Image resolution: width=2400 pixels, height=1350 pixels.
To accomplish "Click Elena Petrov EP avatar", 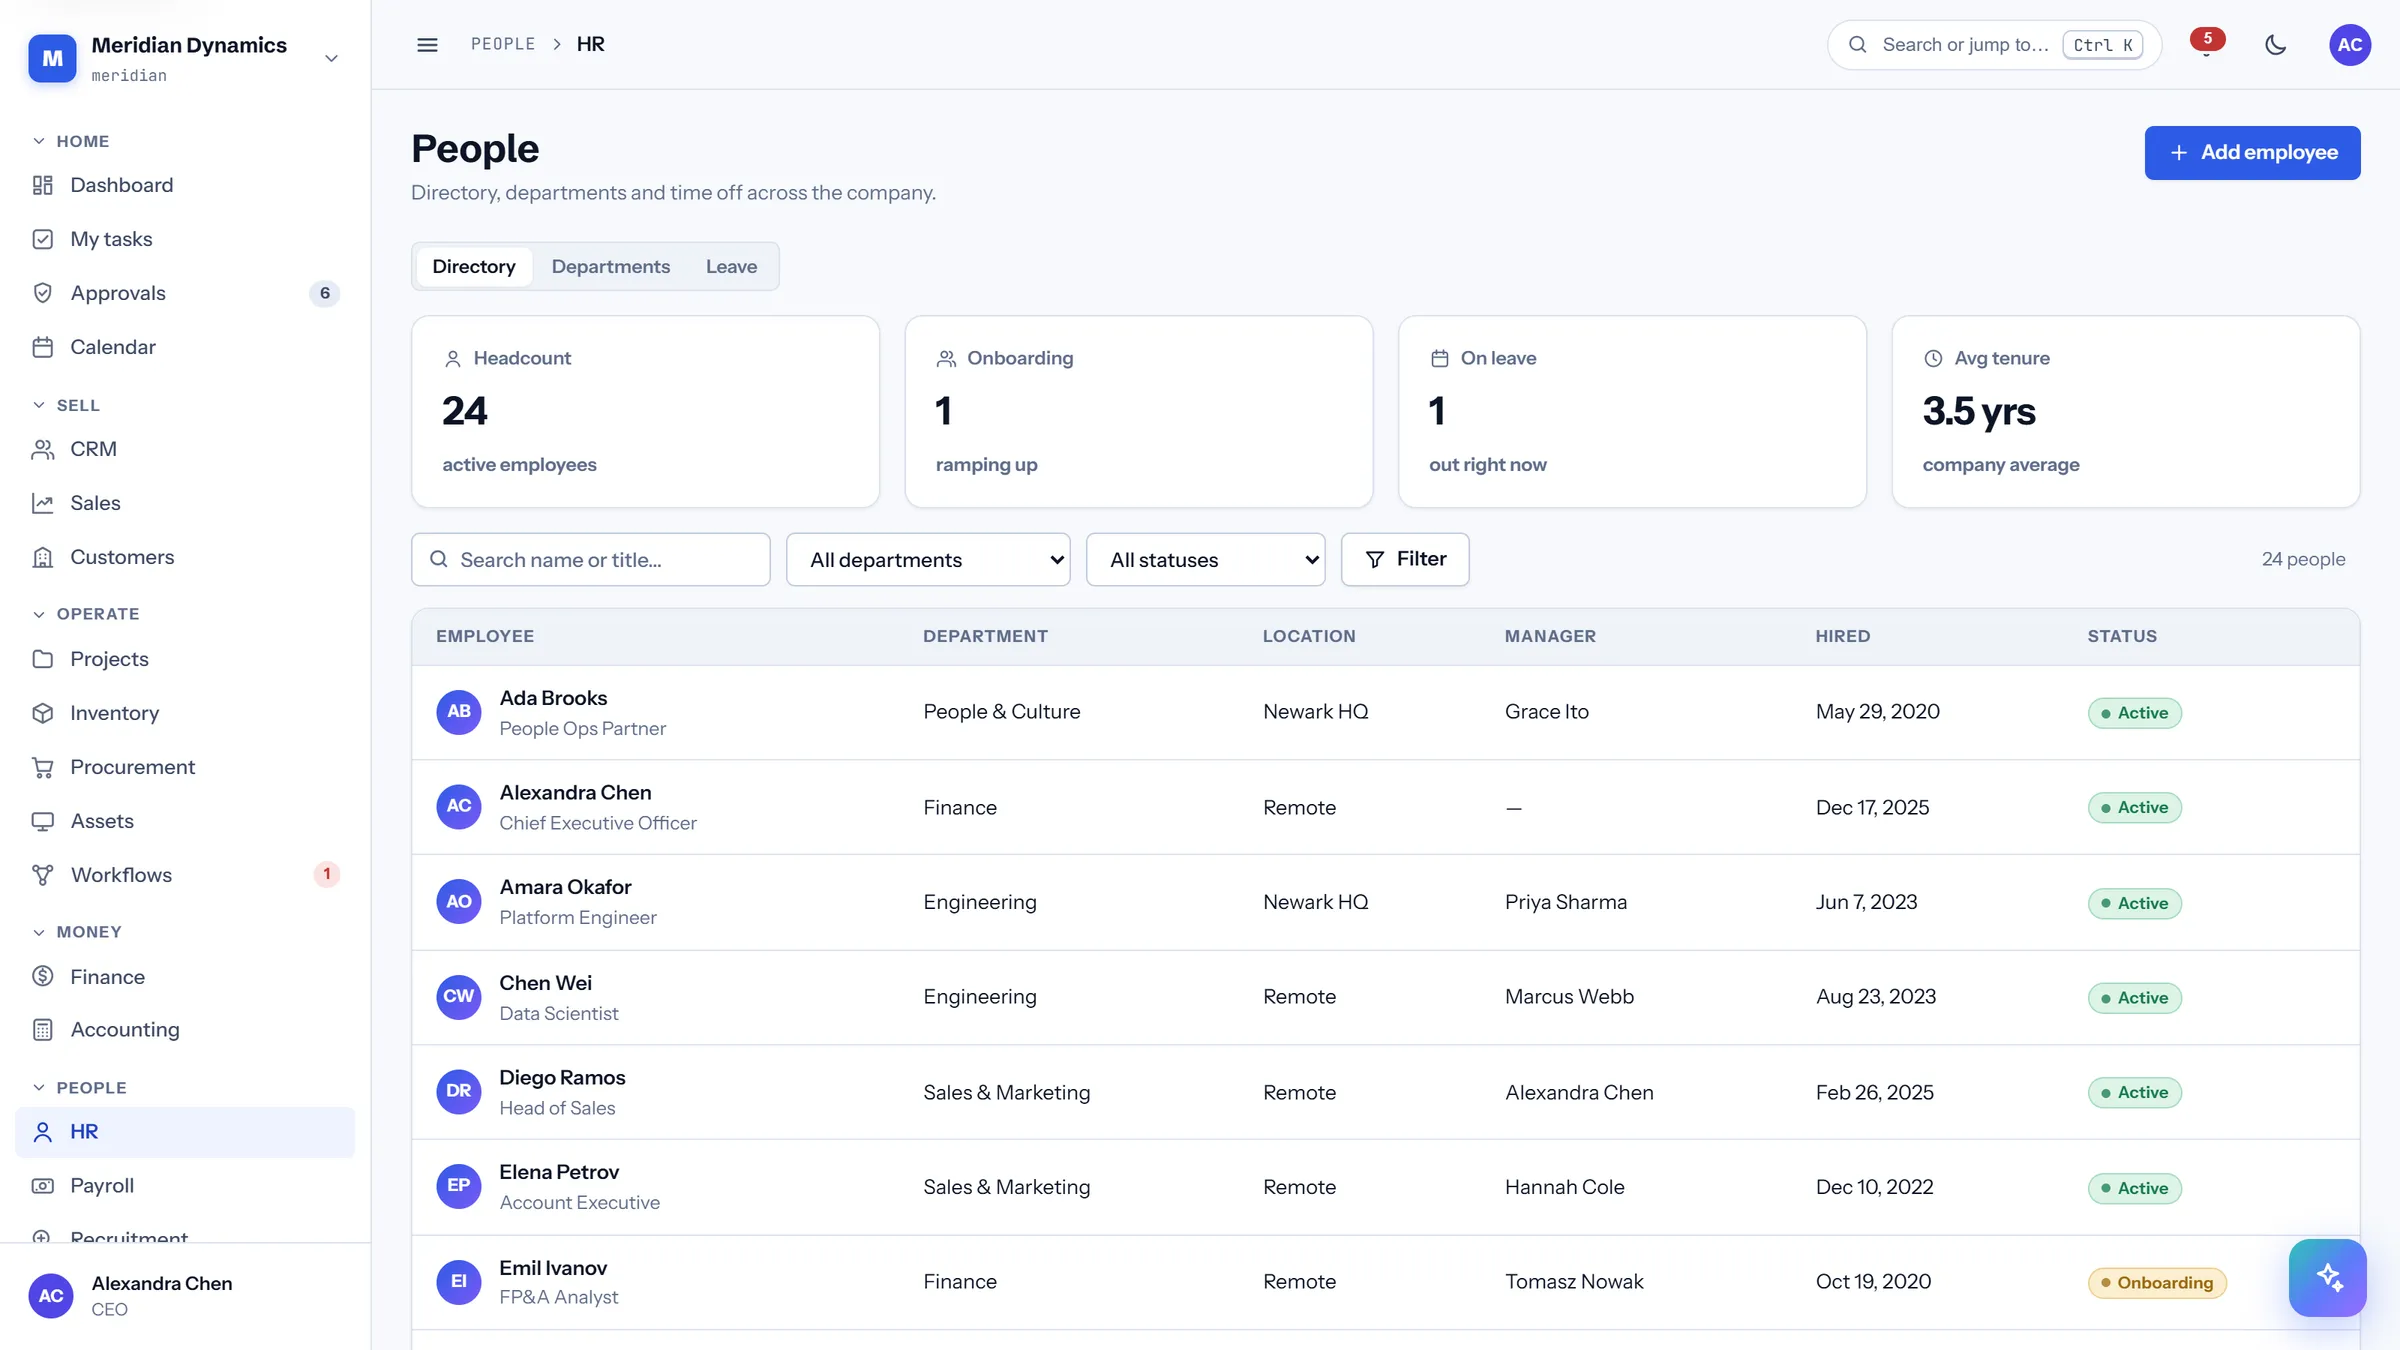I will [459, 1186].
